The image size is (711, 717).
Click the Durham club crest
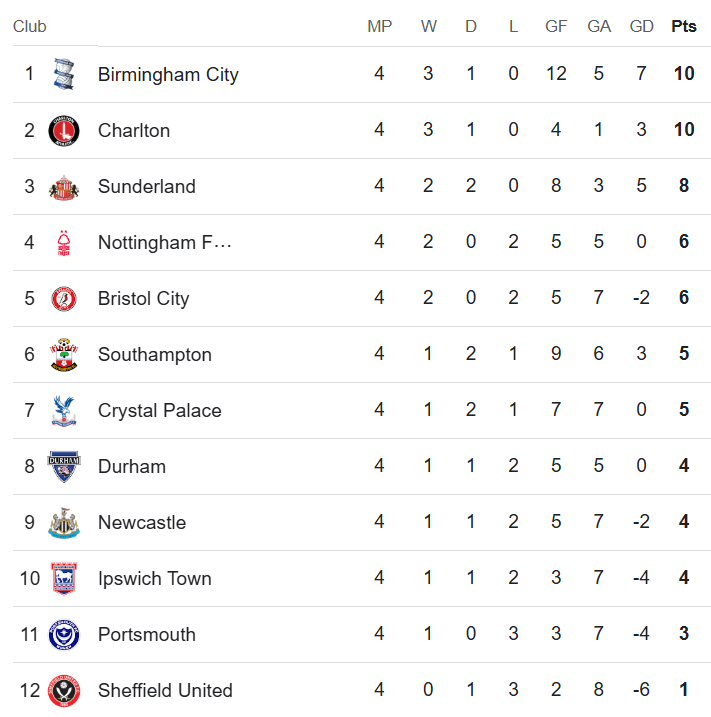click(x=64, y=466)
